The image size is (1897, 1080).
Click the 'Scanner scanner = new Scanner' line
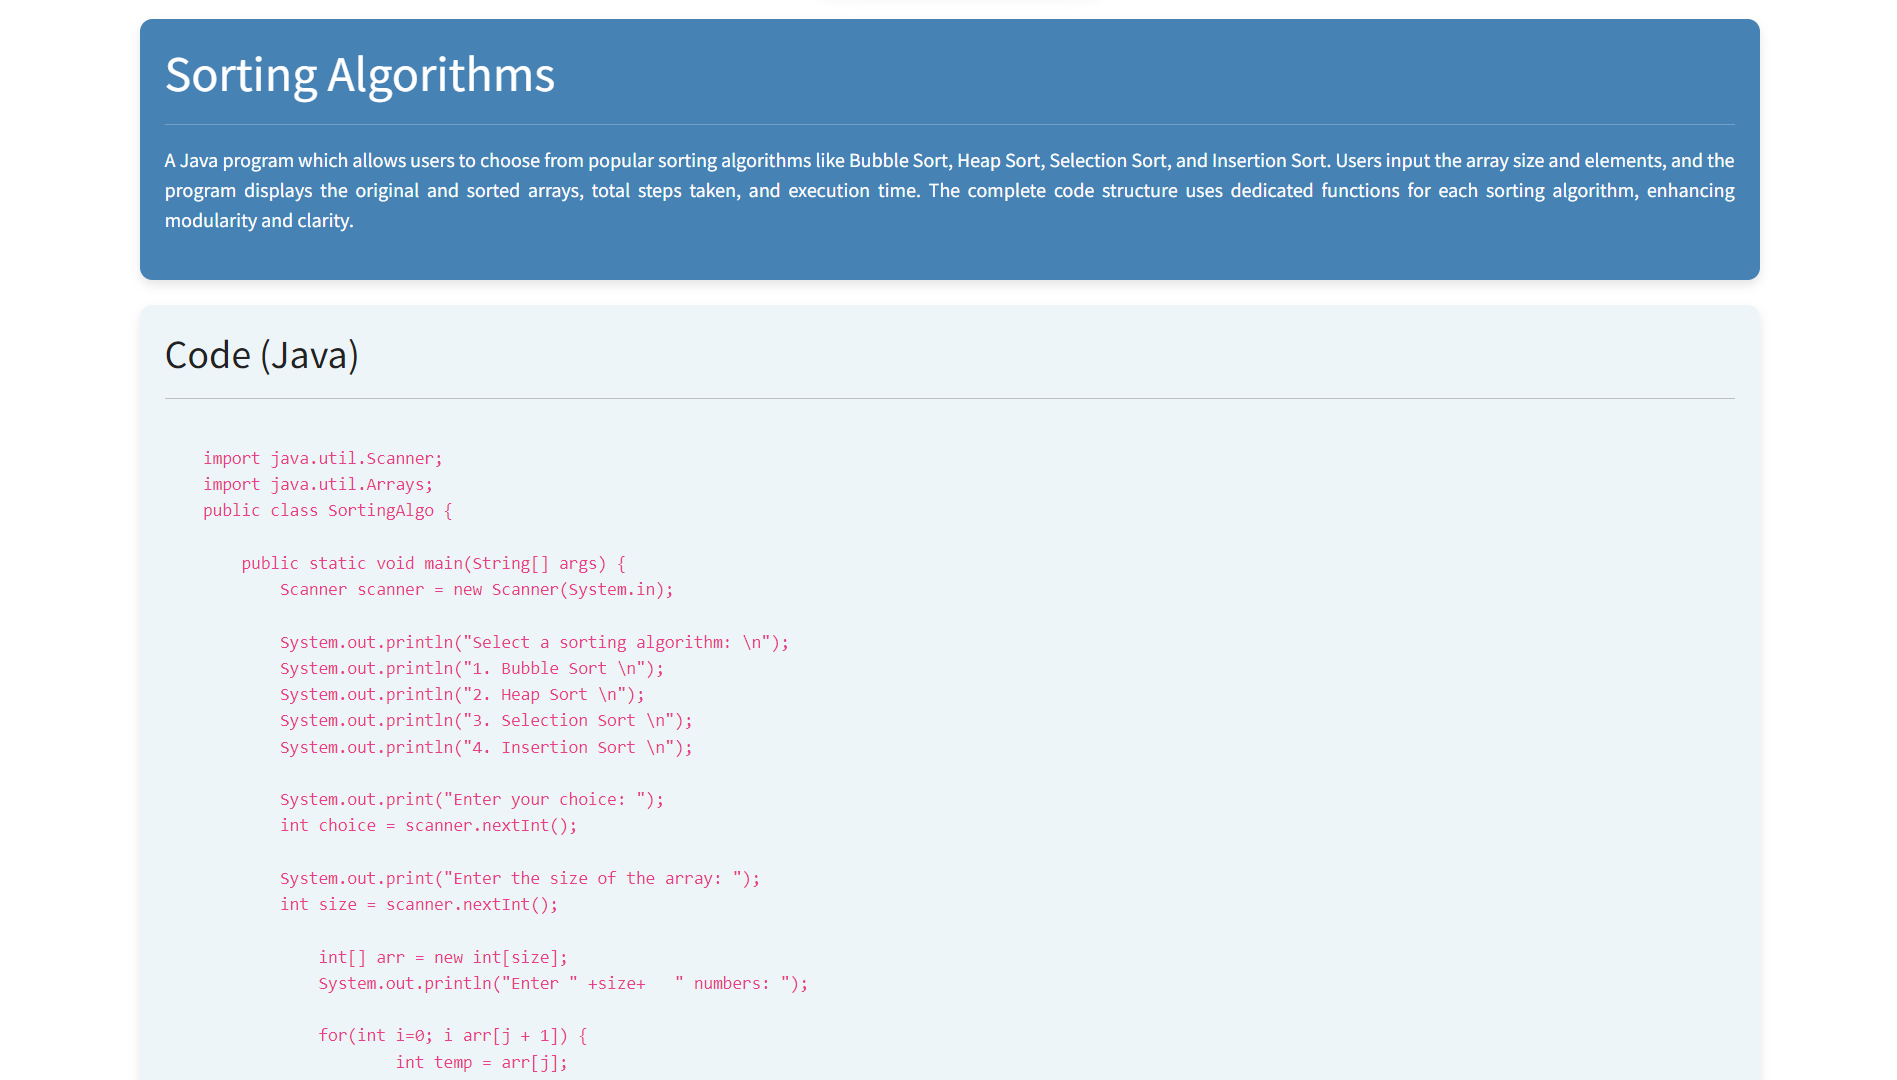click(x=476, y=589)
